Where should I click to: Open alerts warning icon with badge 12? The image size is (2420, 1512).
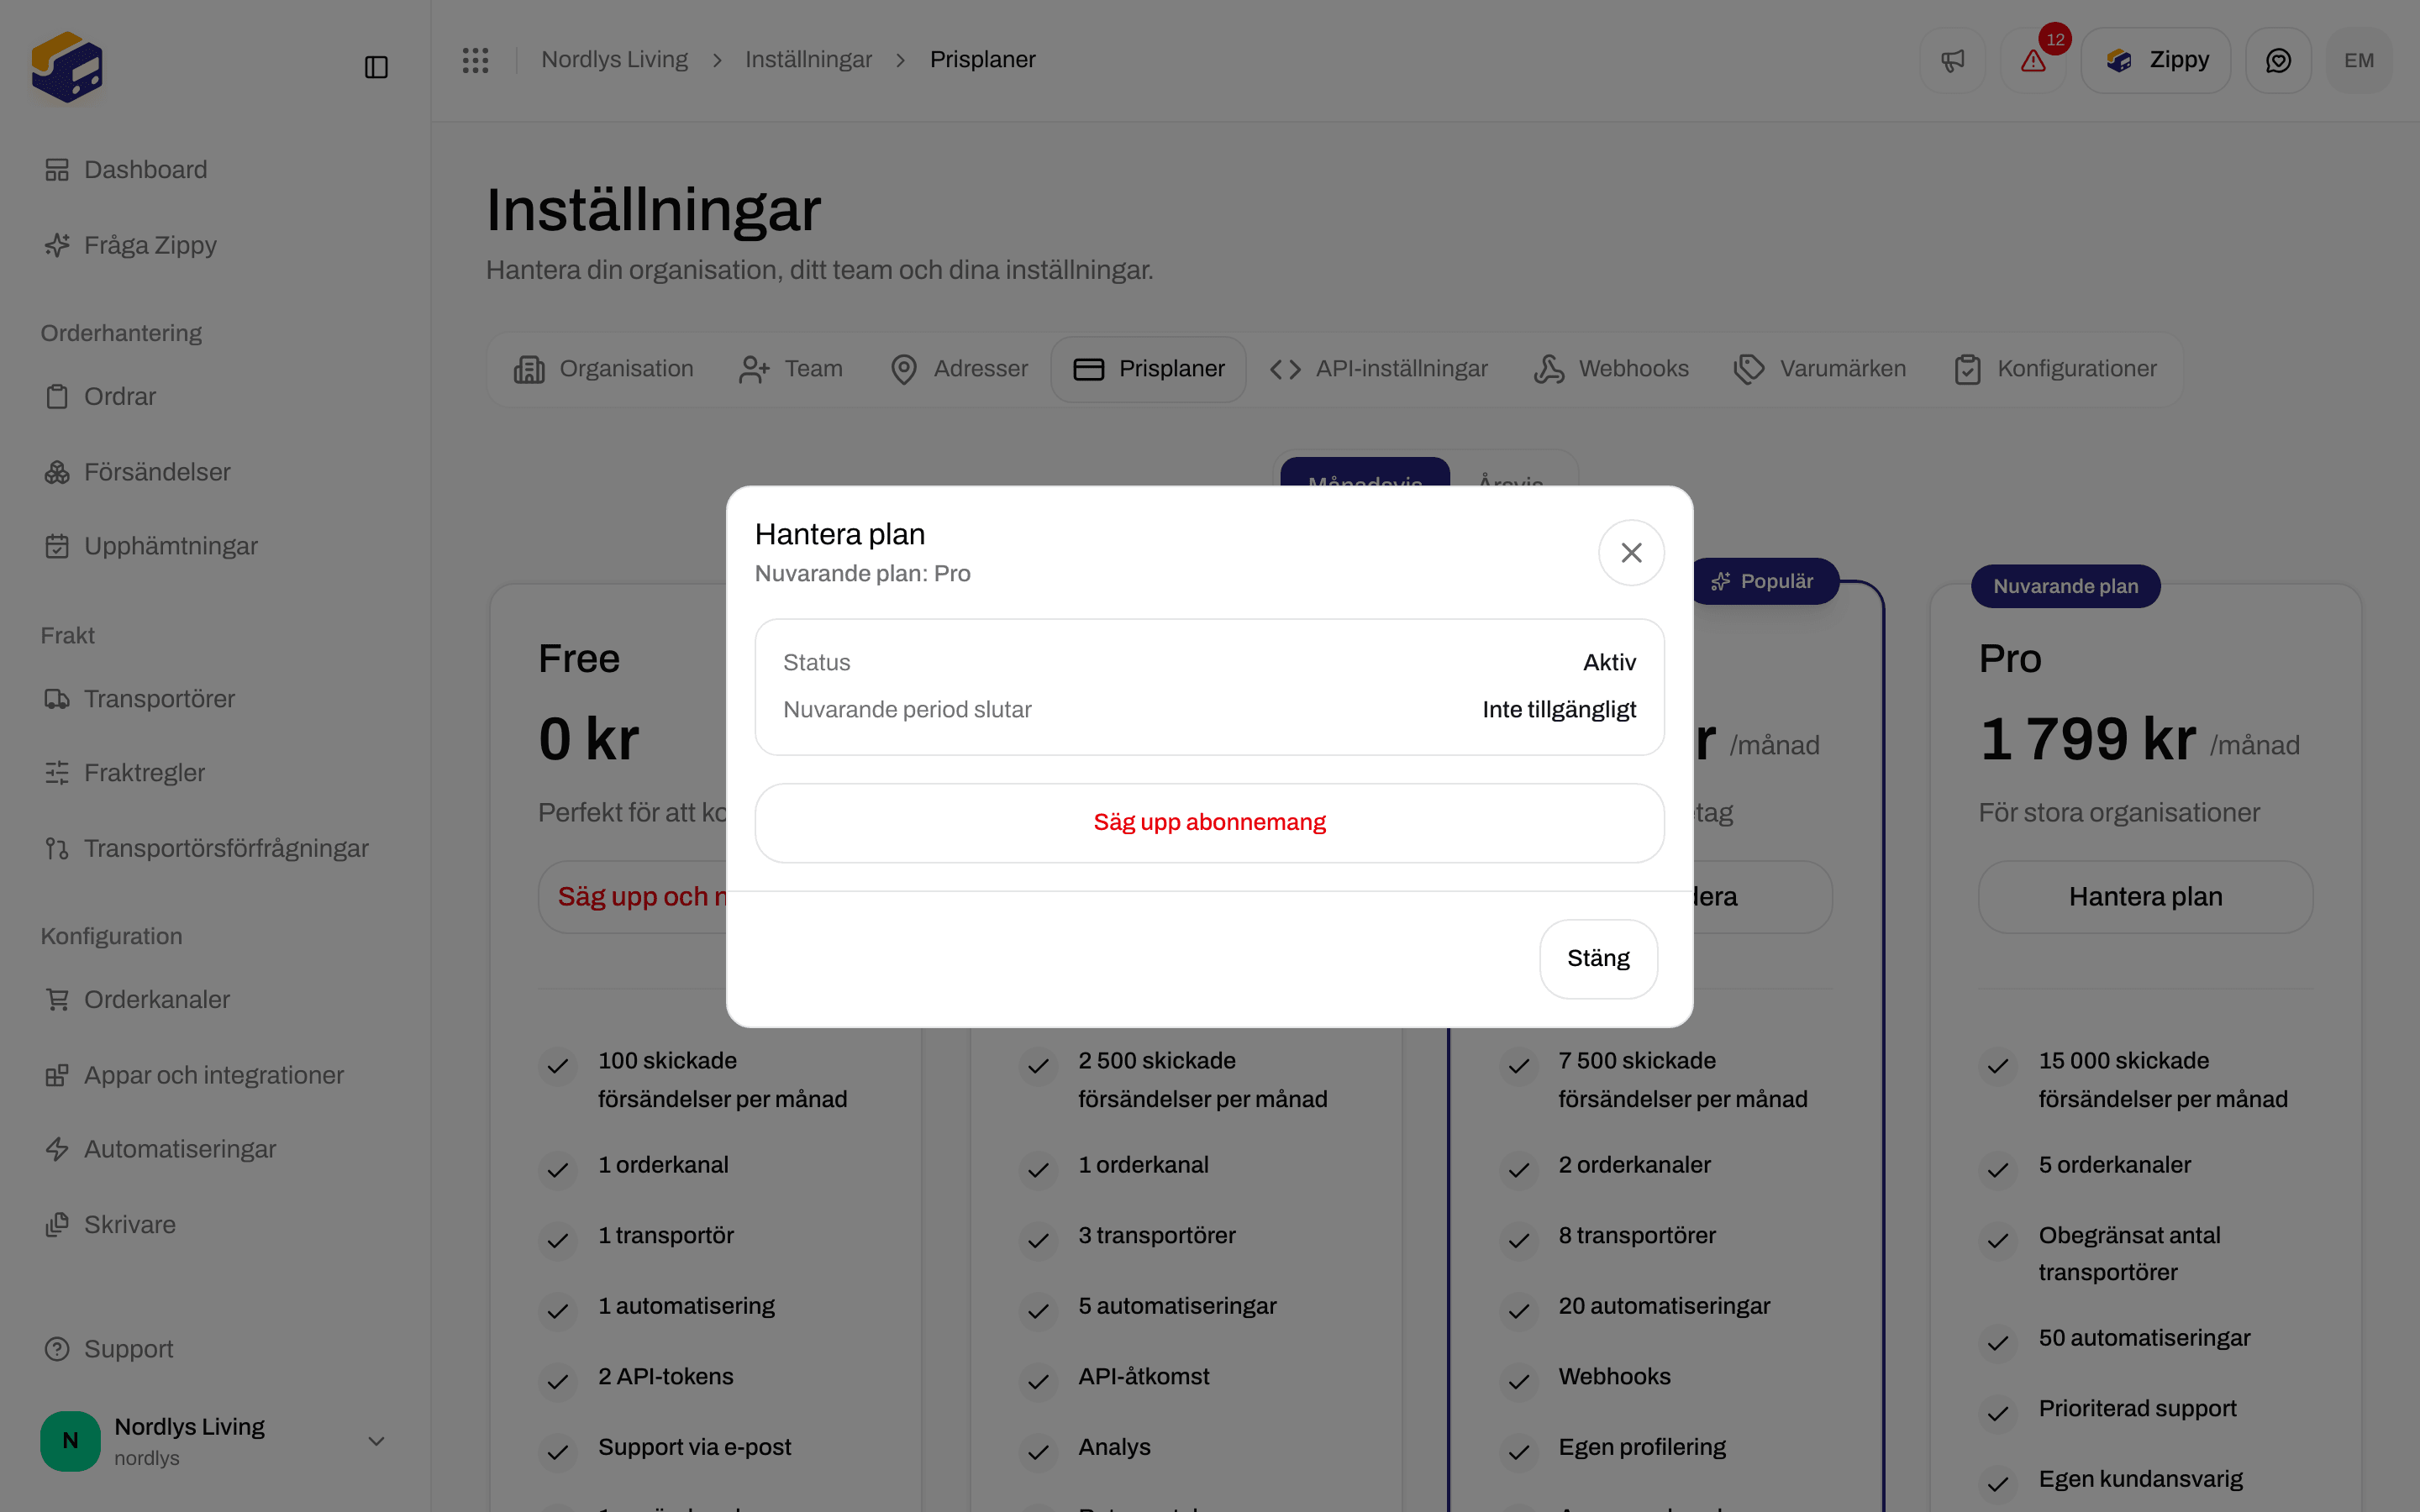(2033, 60)
